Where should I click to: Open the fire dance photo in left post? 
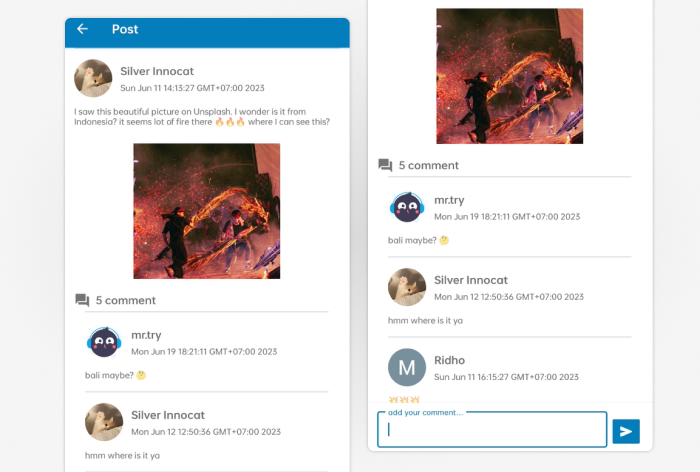[207, 211]
